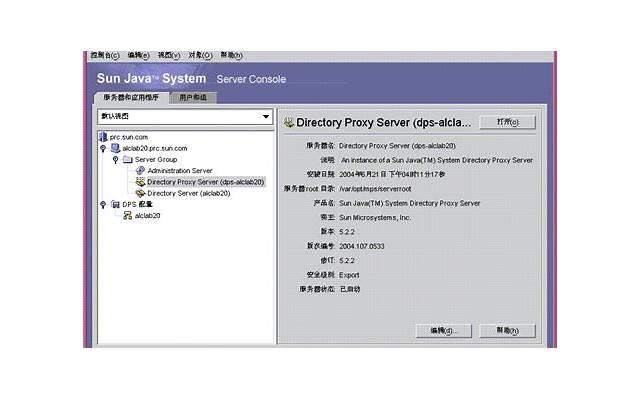Click the Server Group folder icon
The height and width of the screenshot is (400, 640).
click(127, 159)
